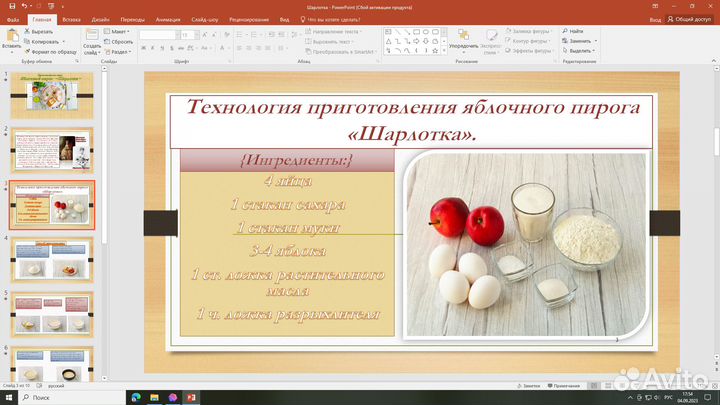Select slide 2 thumbnail in panel
The height and width of the screenshot is (405, 720).
tap(52, 150)
